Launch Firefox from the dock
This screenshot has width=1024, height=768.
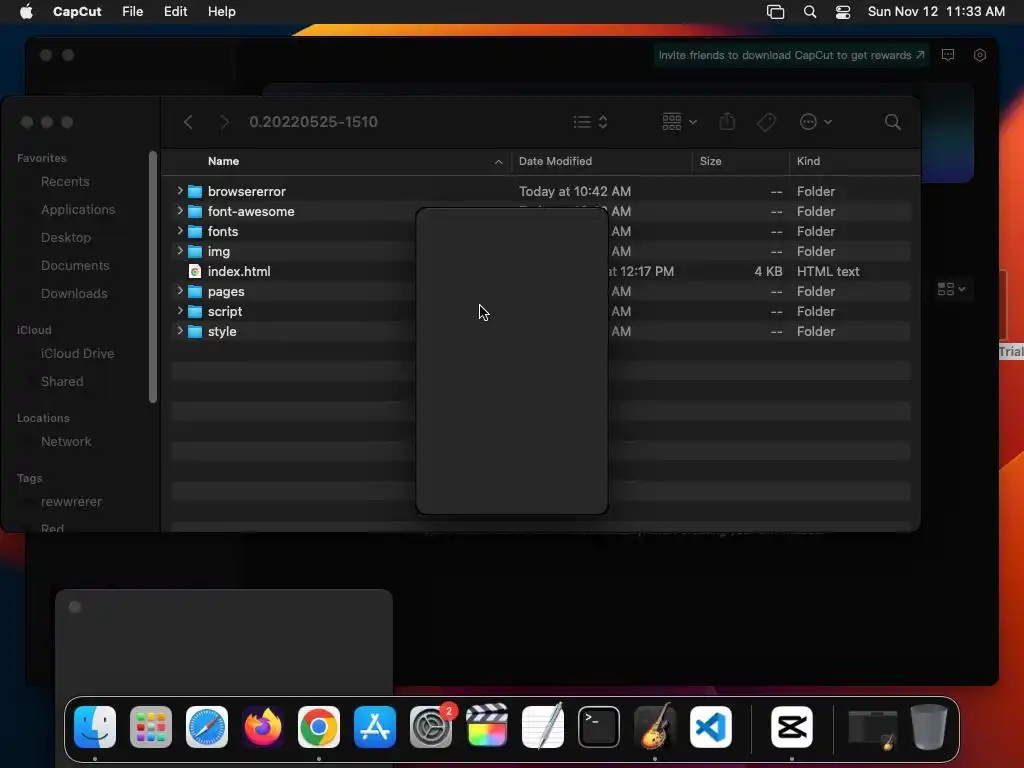pos(263,727)
